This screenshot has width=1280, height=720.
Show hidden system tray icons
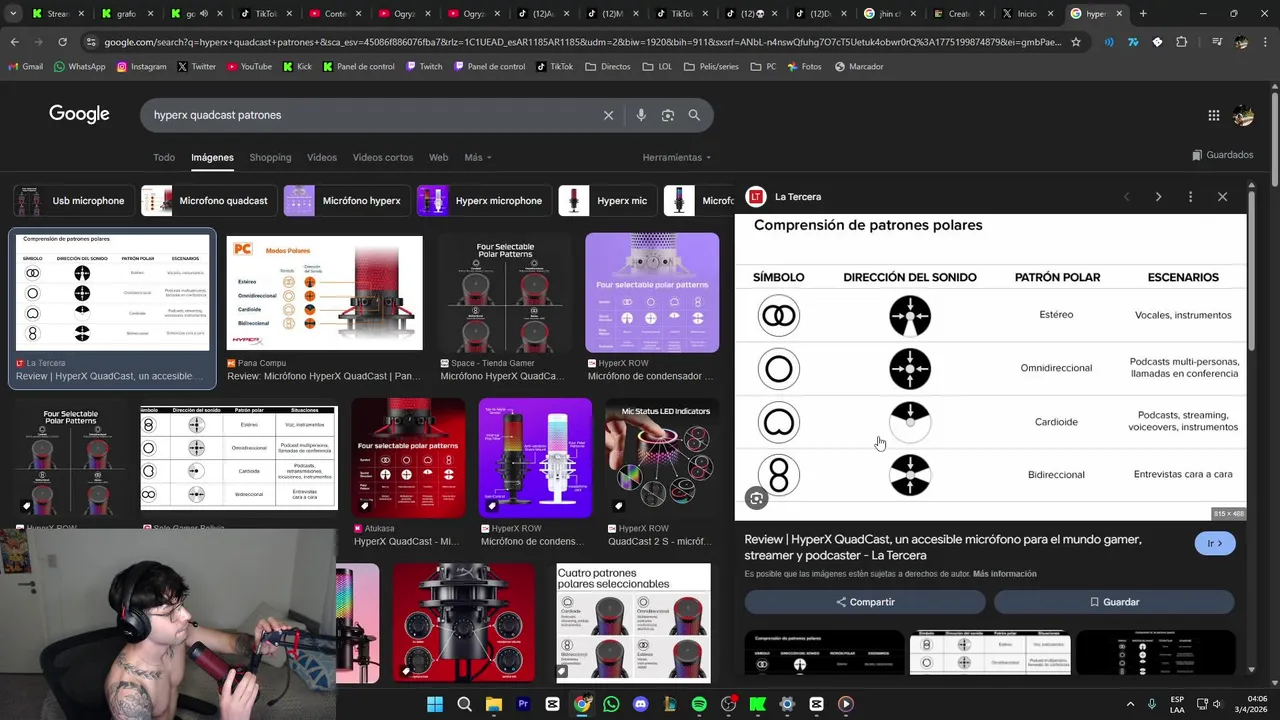pos(1130,704)
